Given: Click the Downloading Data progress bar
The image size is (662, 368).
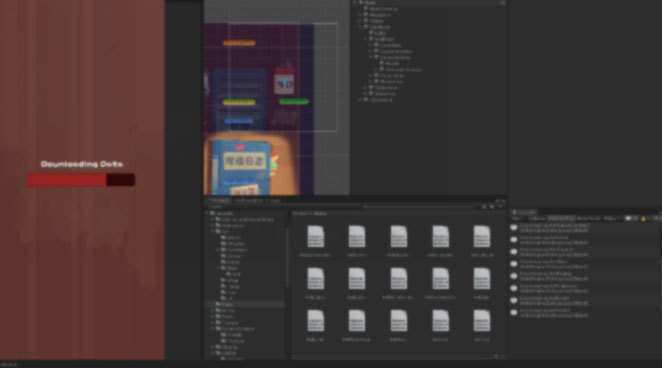Looking at the screenshot, I should coord(81,180).
